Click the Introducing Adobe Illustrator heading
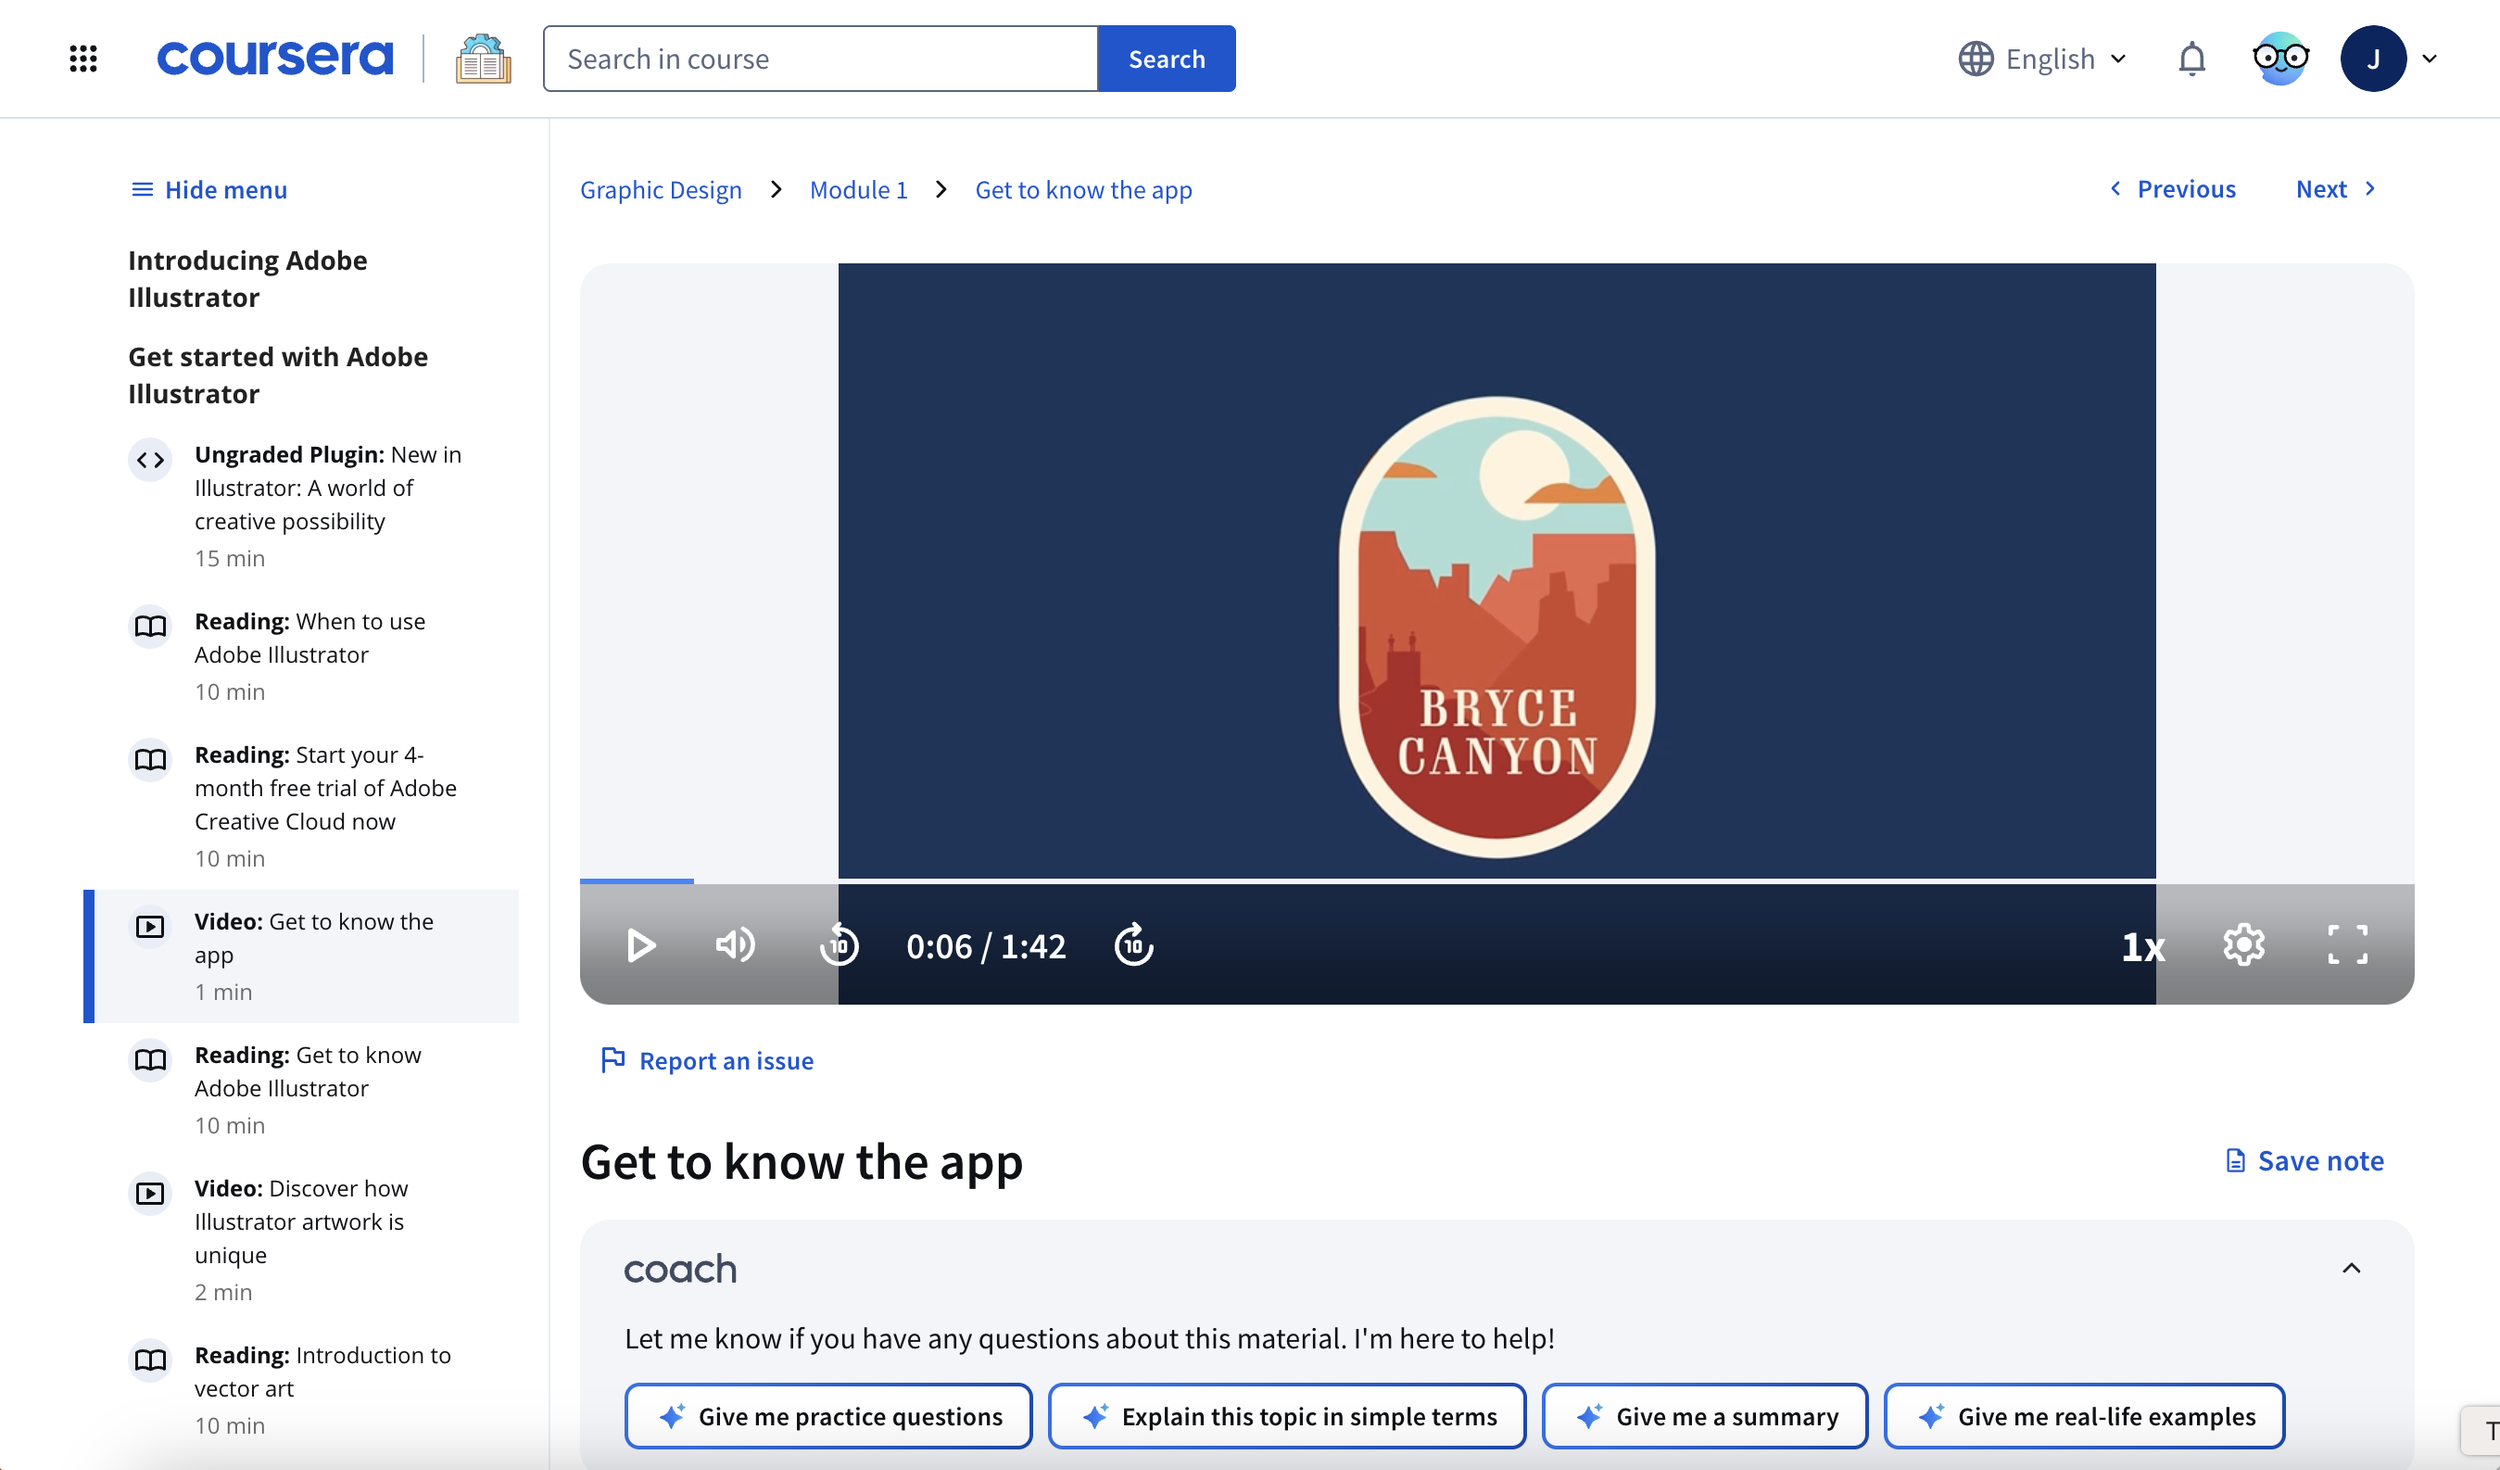2500x1470 pixels. coord(248,279)
